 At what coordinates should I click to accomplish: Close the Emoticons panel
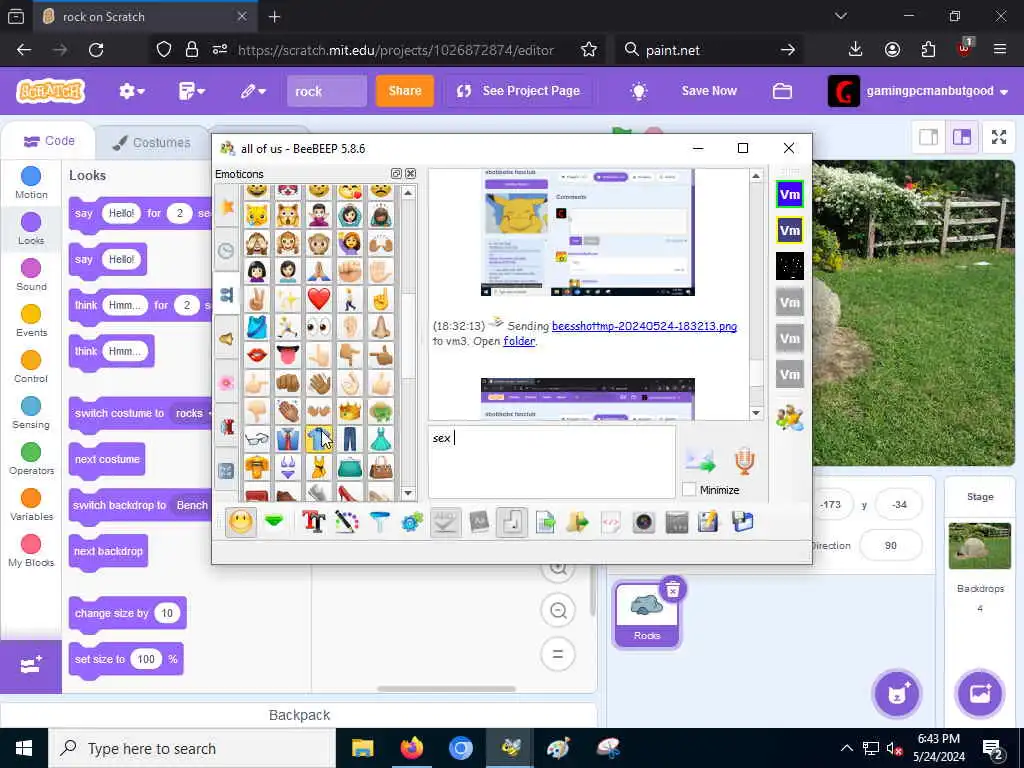tap(410, 174)
